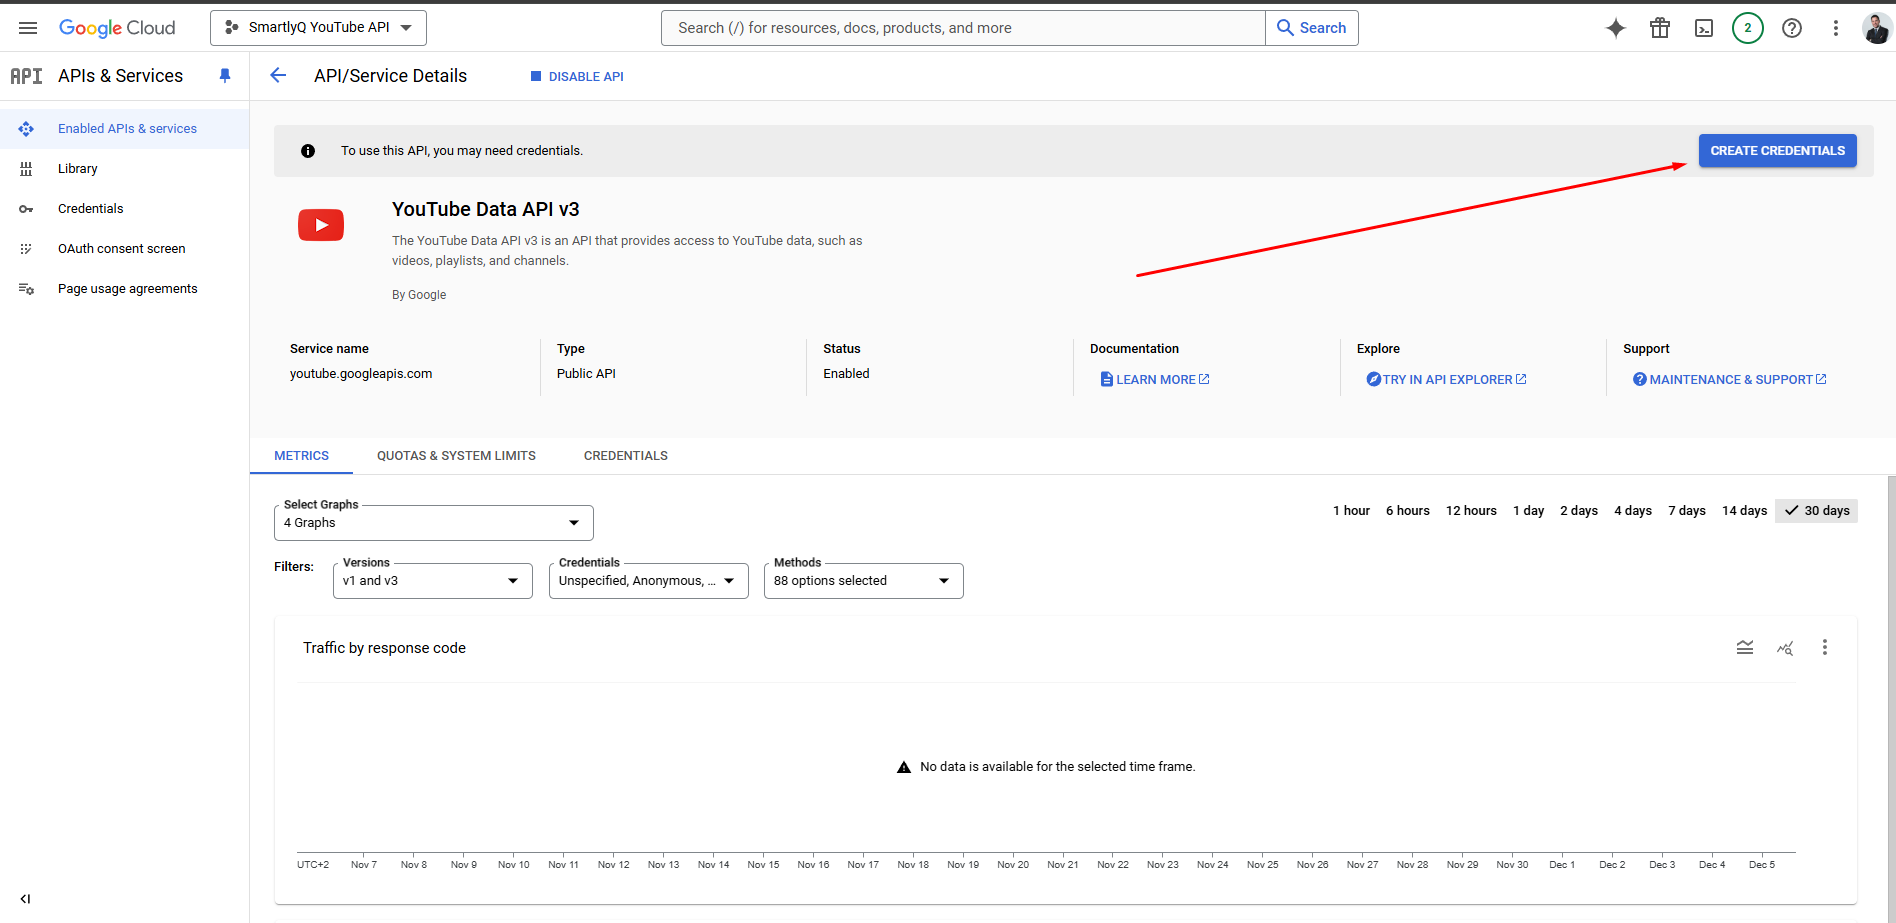Click the Disable API button
1896x923 pixels.
pos(577,77)
